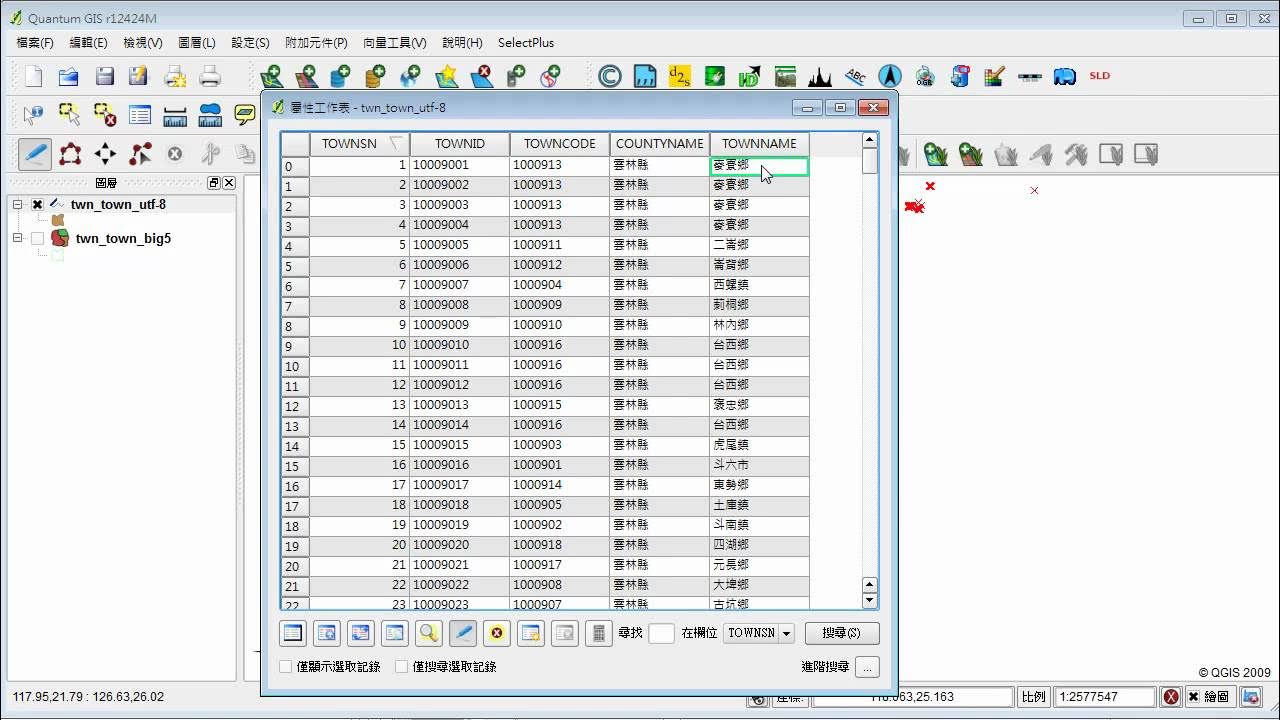Open the 檔案(F) menu
The width and height of the screenshot is (1280, 720).
[35, 43]
